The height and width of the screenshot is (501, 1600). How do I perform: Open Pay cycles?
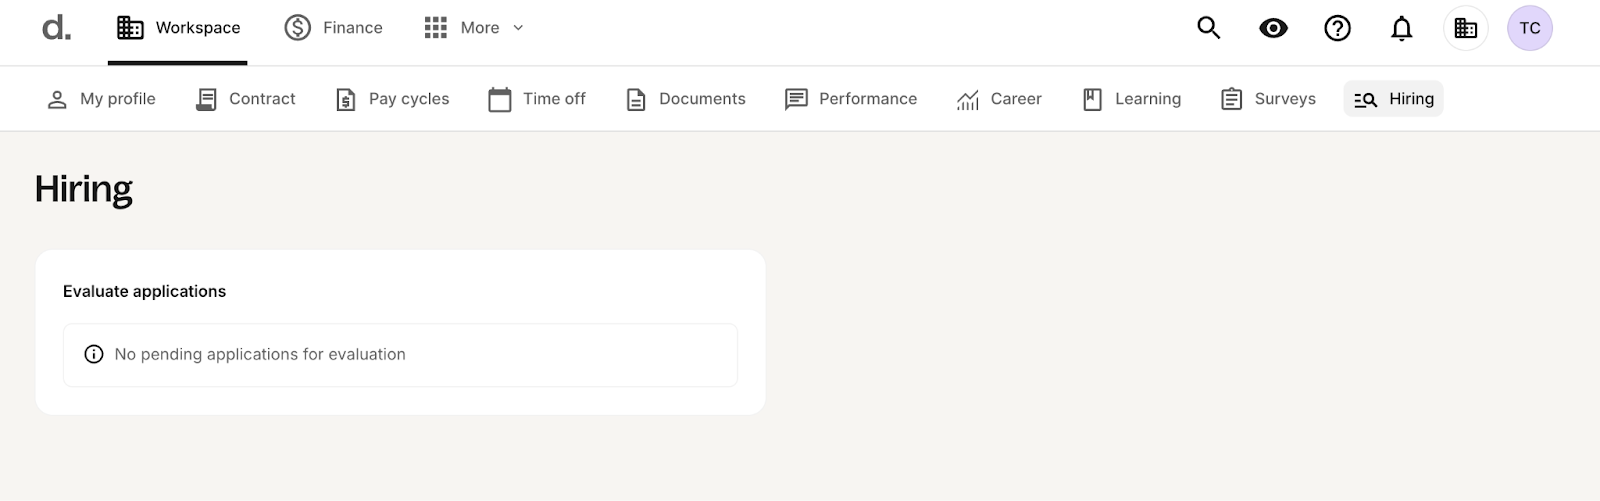click(x=393, y=99)
